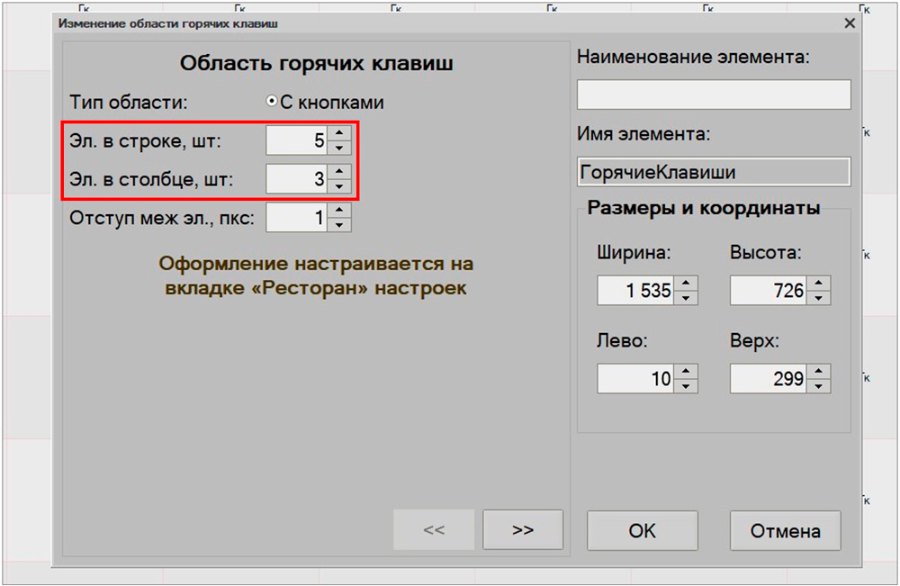Confirm changes with the OK button

pos(642,531)
